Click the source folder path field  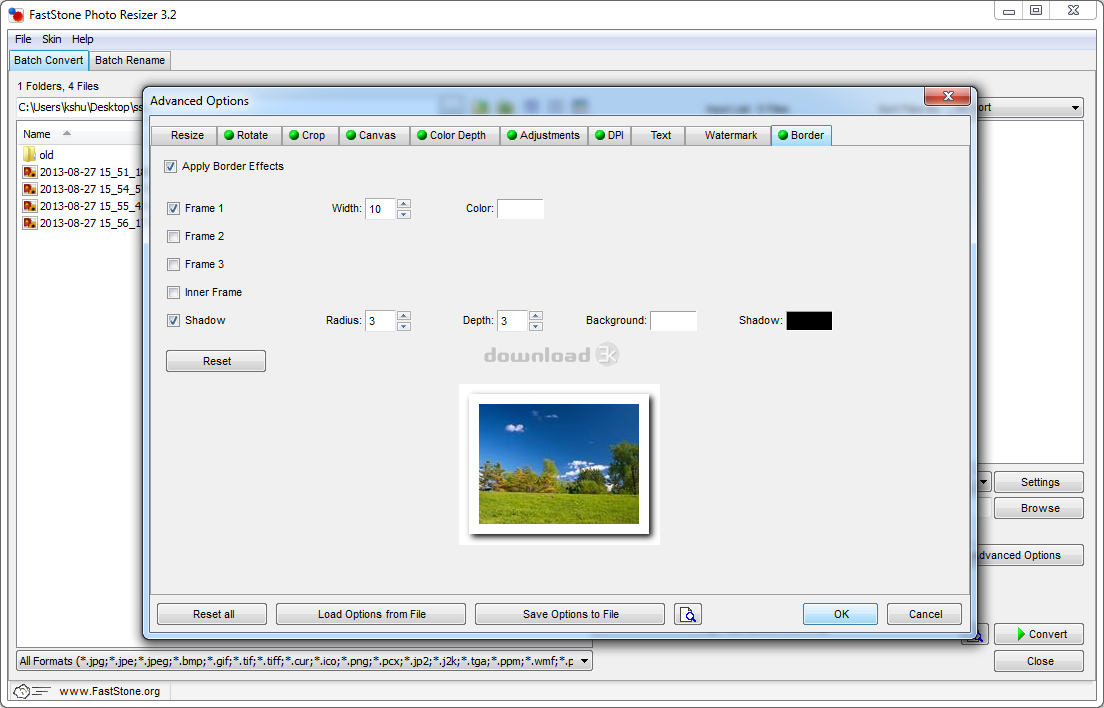click(80, 108)
